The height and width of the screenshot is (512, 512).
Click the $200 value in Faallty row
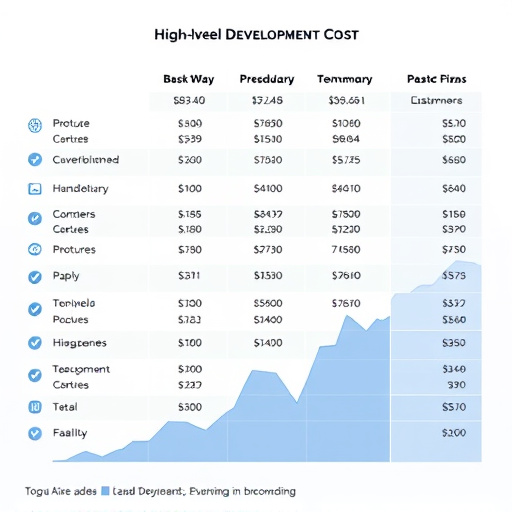point(454,433)
